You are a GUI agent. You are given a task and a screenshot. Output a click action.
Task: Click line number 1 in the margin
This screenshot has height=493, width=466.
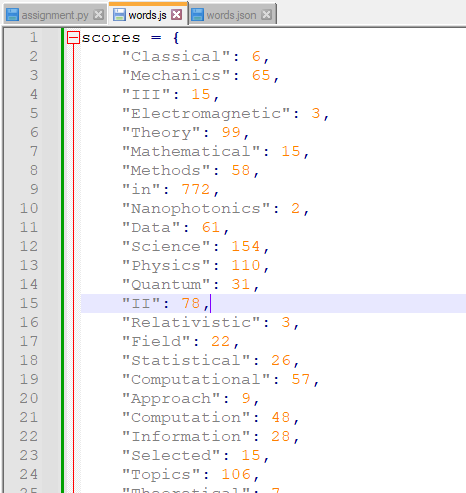tap(34, 37)
